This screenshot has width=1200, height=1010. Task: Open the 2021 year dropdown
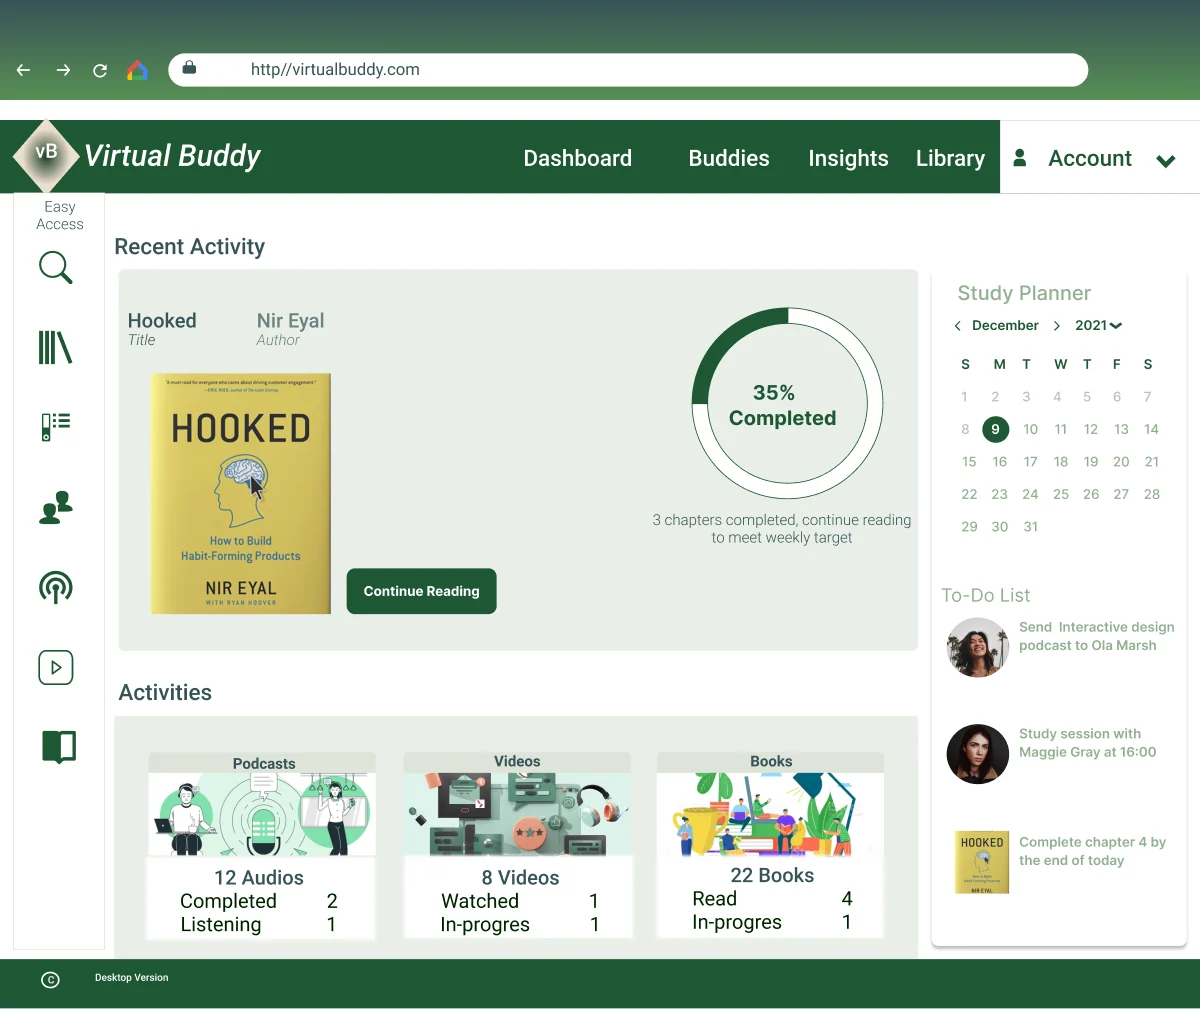click(1098, 326)
